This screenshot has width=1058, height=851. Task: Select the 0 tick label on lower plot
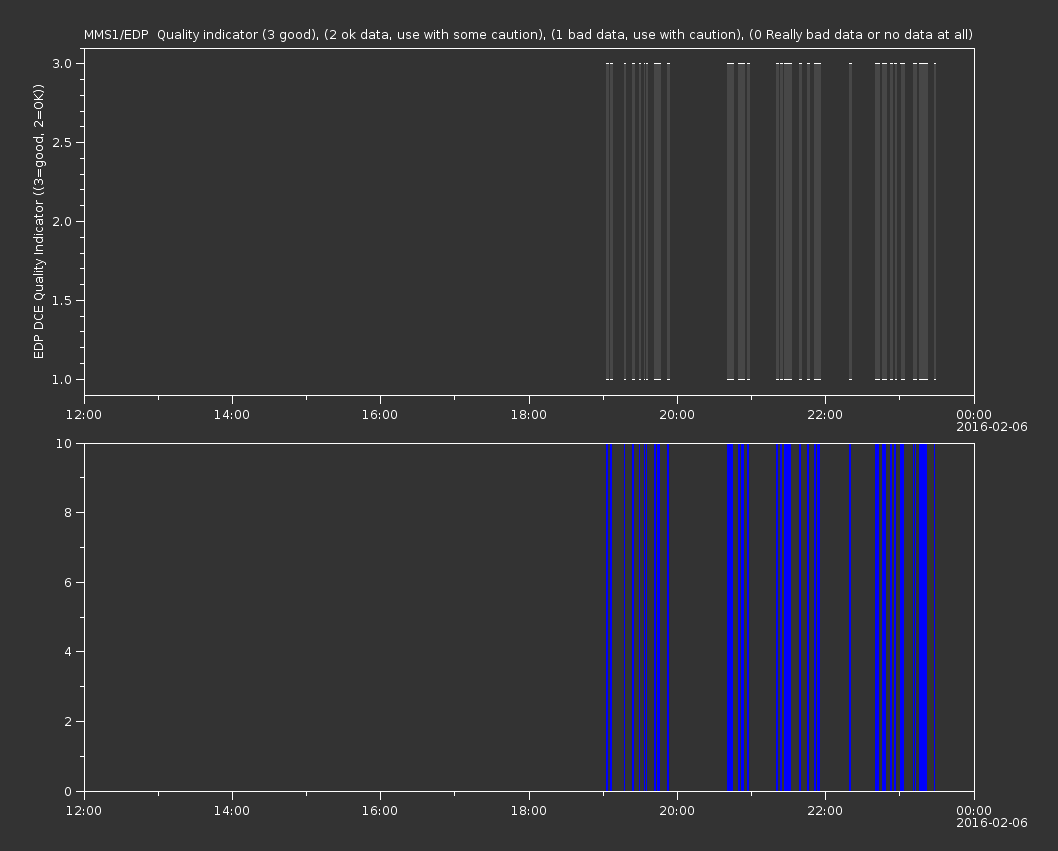point(68,792)
